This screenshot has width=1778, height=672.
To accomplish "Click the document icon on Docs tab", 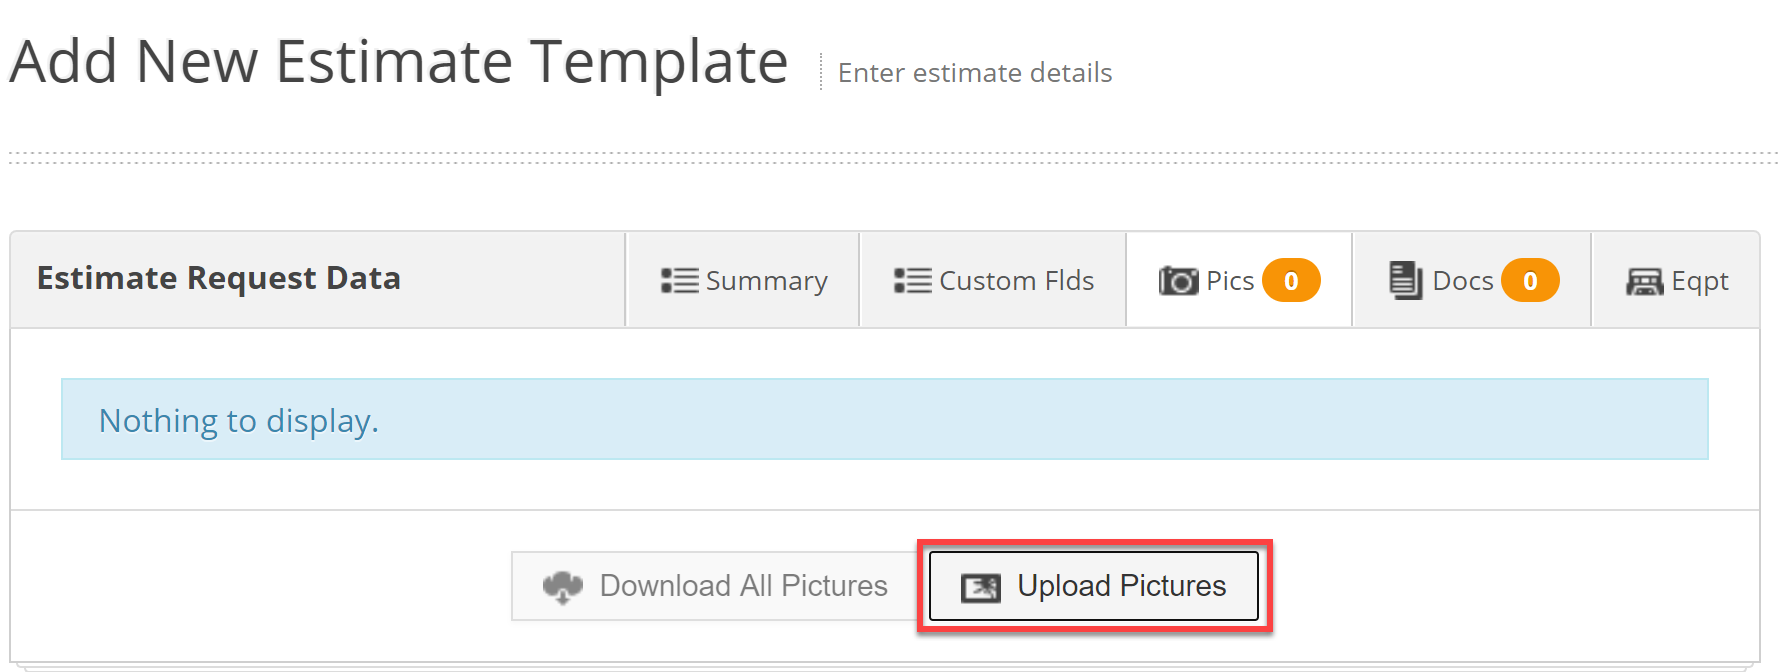I will click(1406, 281).
